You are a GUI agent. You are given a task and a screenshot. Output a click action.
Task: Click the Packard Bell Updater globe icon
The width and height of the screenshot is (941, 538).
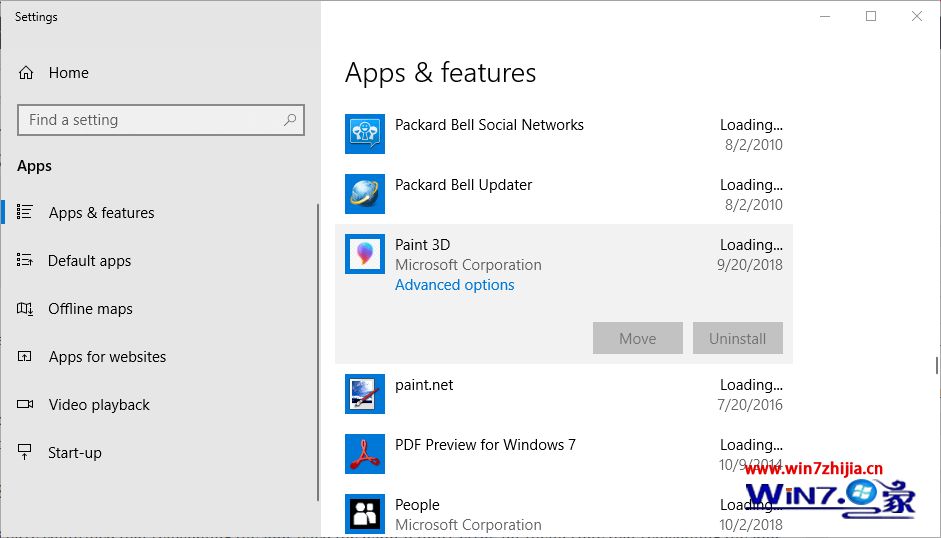(365, 194)
